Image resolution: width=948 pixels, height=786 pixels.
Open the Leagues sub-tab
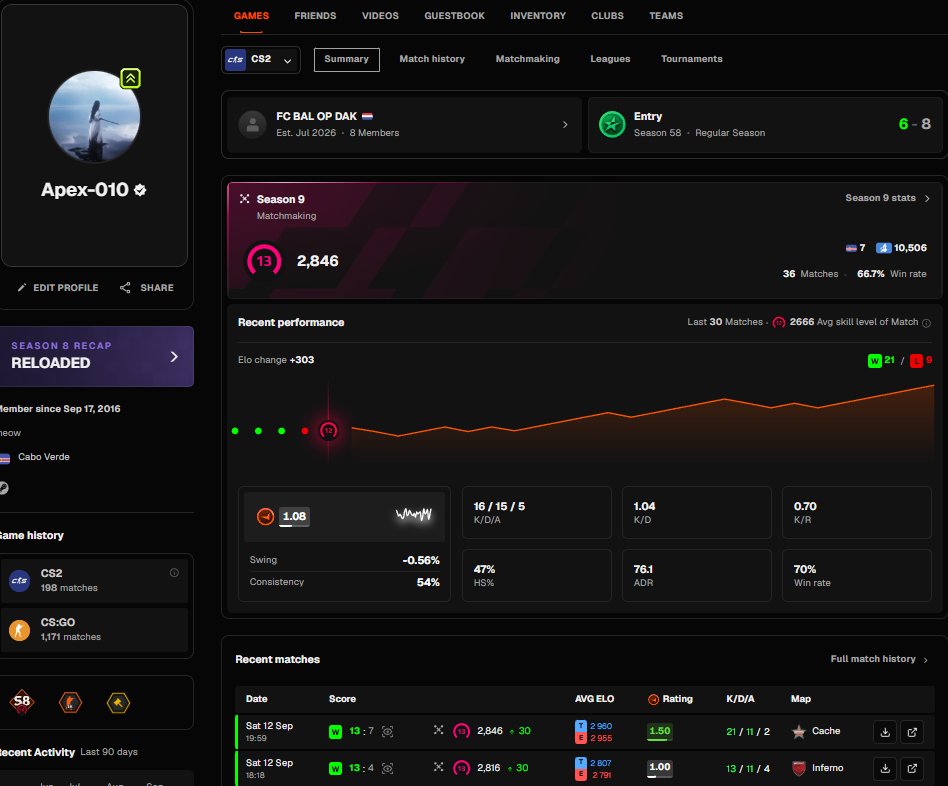tap(610, 59)
